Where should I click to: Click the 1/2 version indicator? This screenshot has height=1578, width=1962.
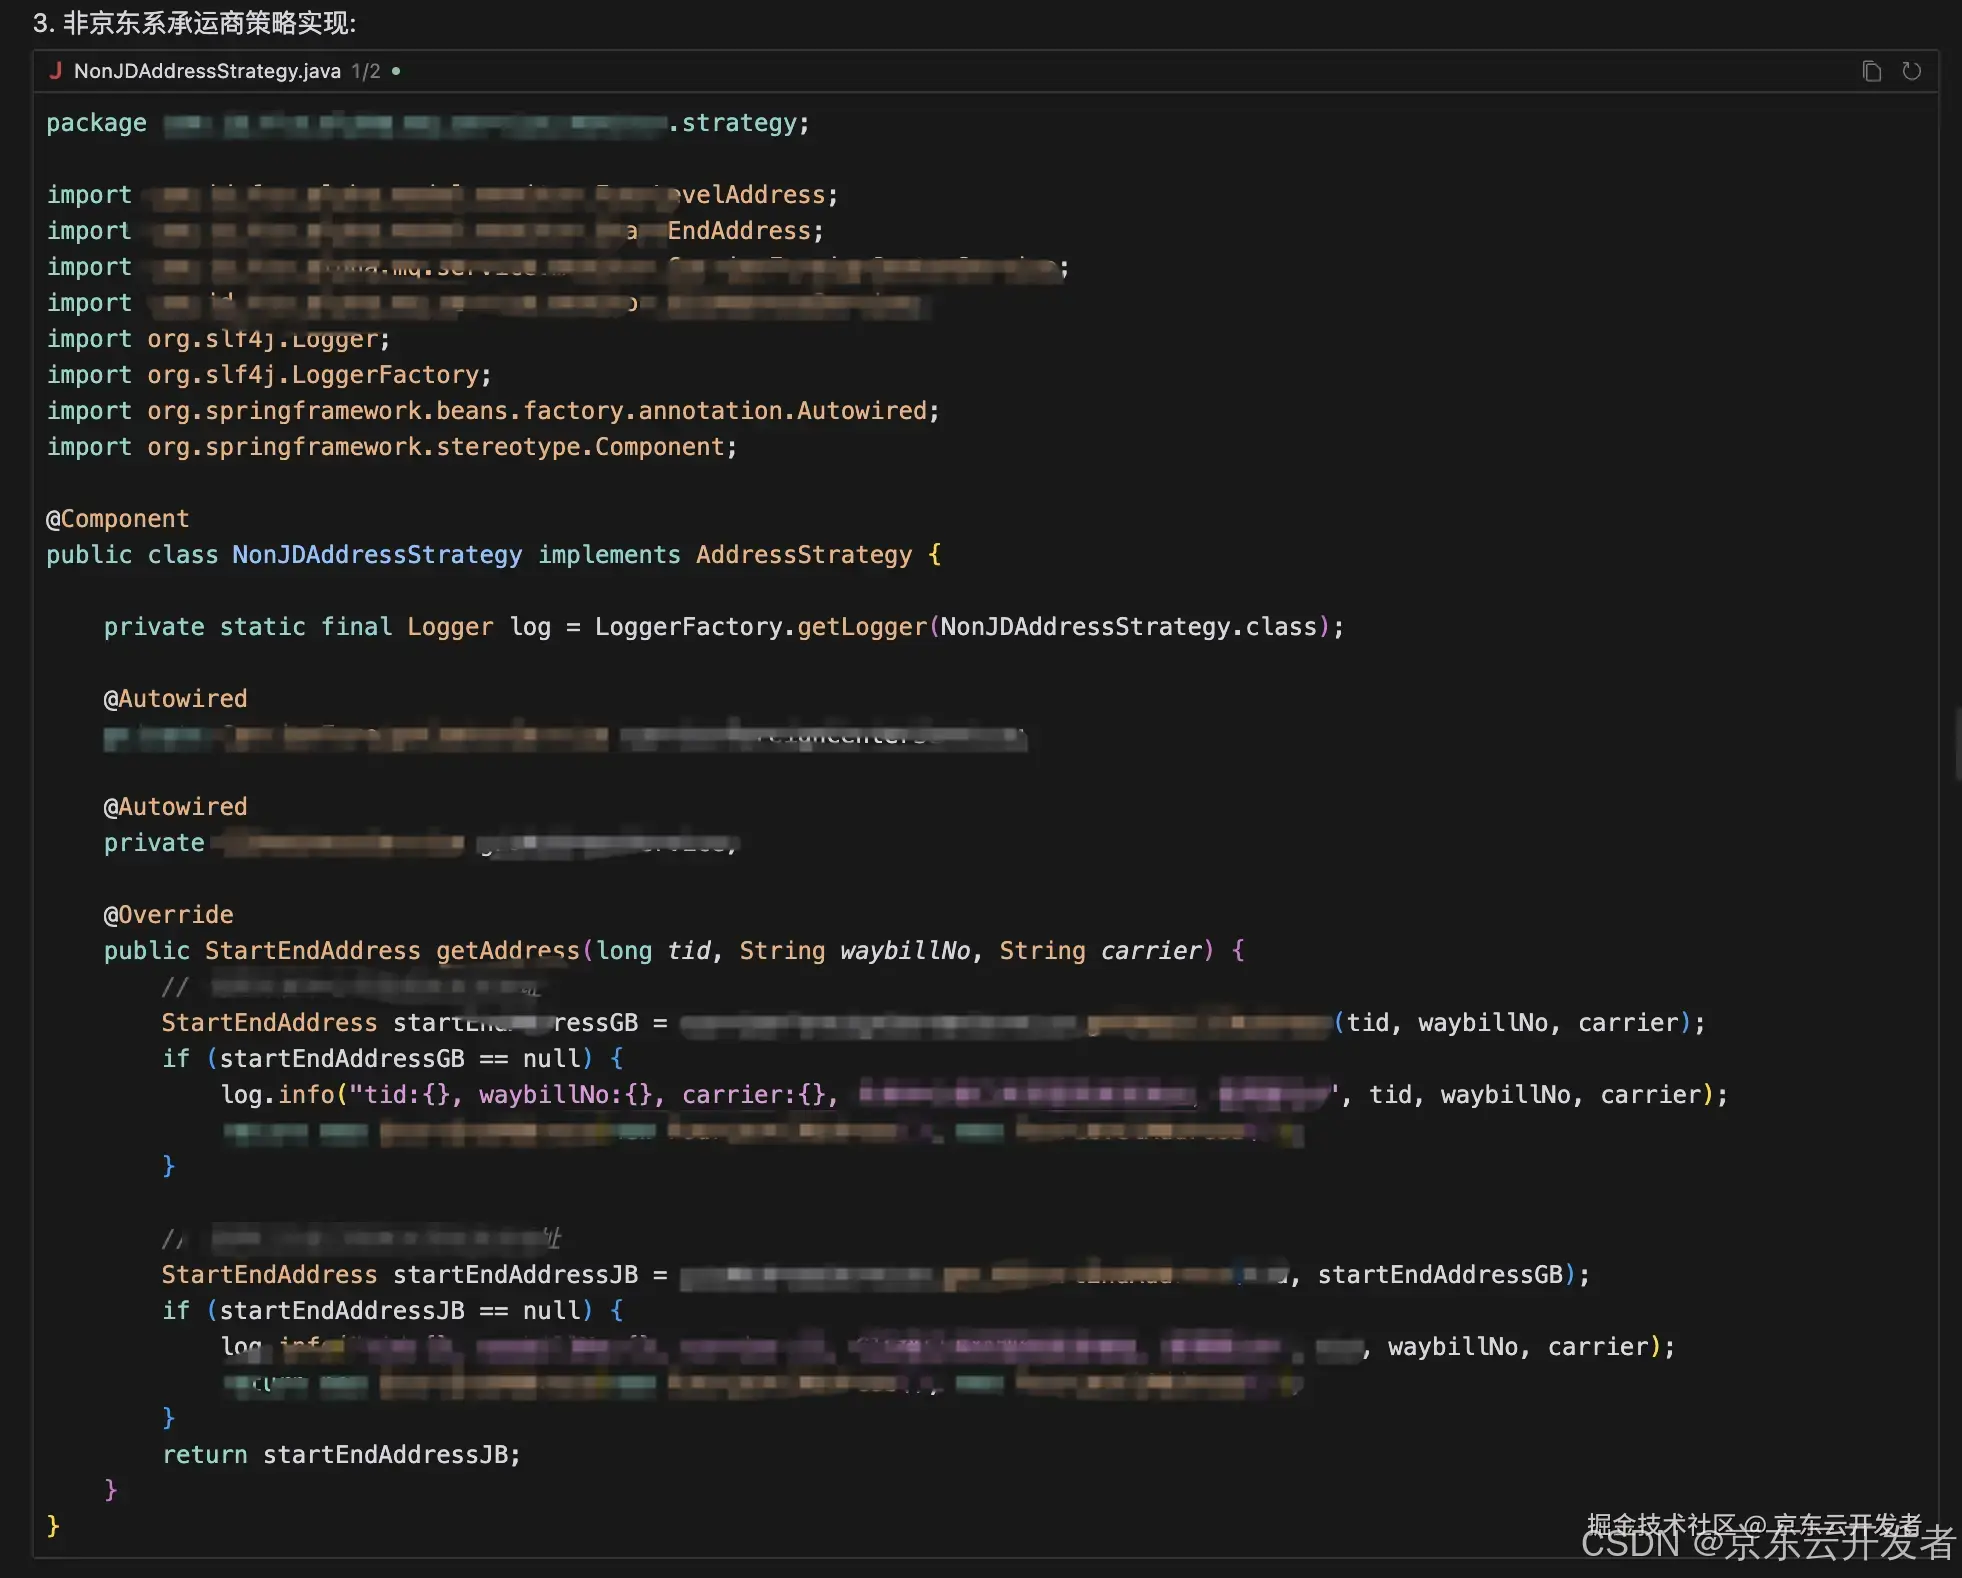[x=366, y=71]
